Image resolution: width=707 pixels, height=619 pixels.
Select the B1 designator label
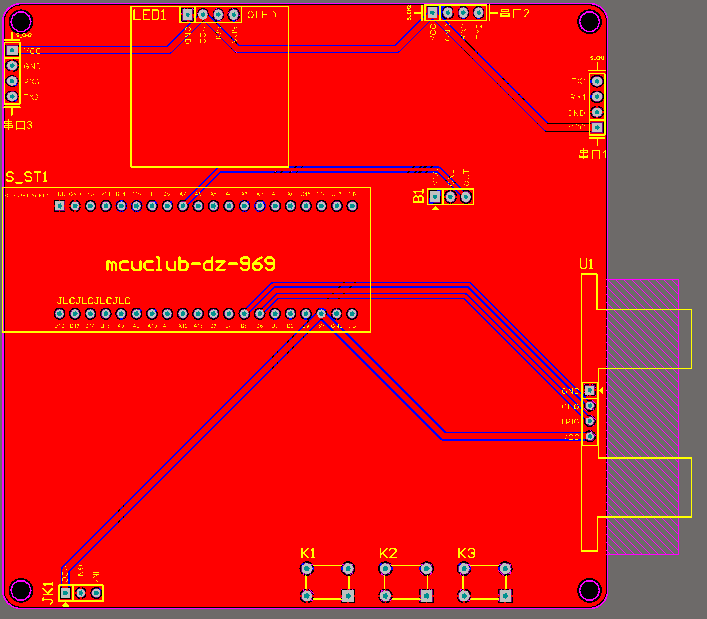(419, 196)
